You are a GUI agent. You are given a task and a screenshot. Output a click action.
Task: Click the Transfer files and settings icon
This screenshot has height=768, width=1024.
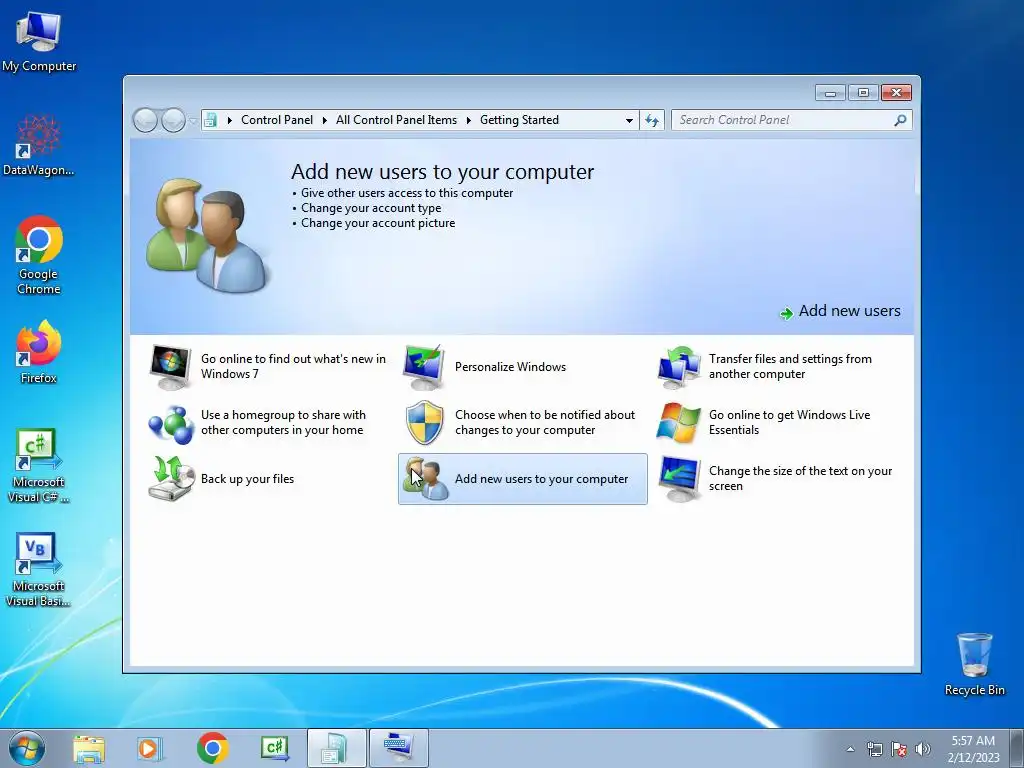tap(679, 366)
